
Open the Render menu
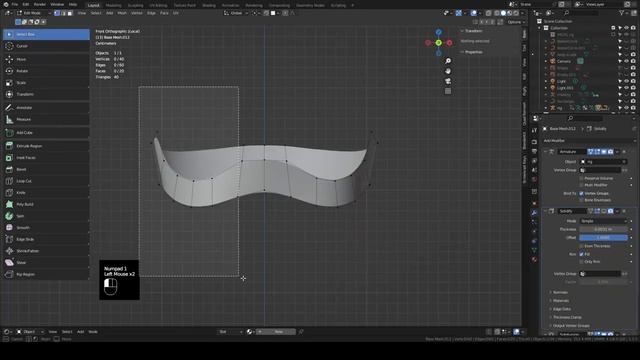(40, 4)
